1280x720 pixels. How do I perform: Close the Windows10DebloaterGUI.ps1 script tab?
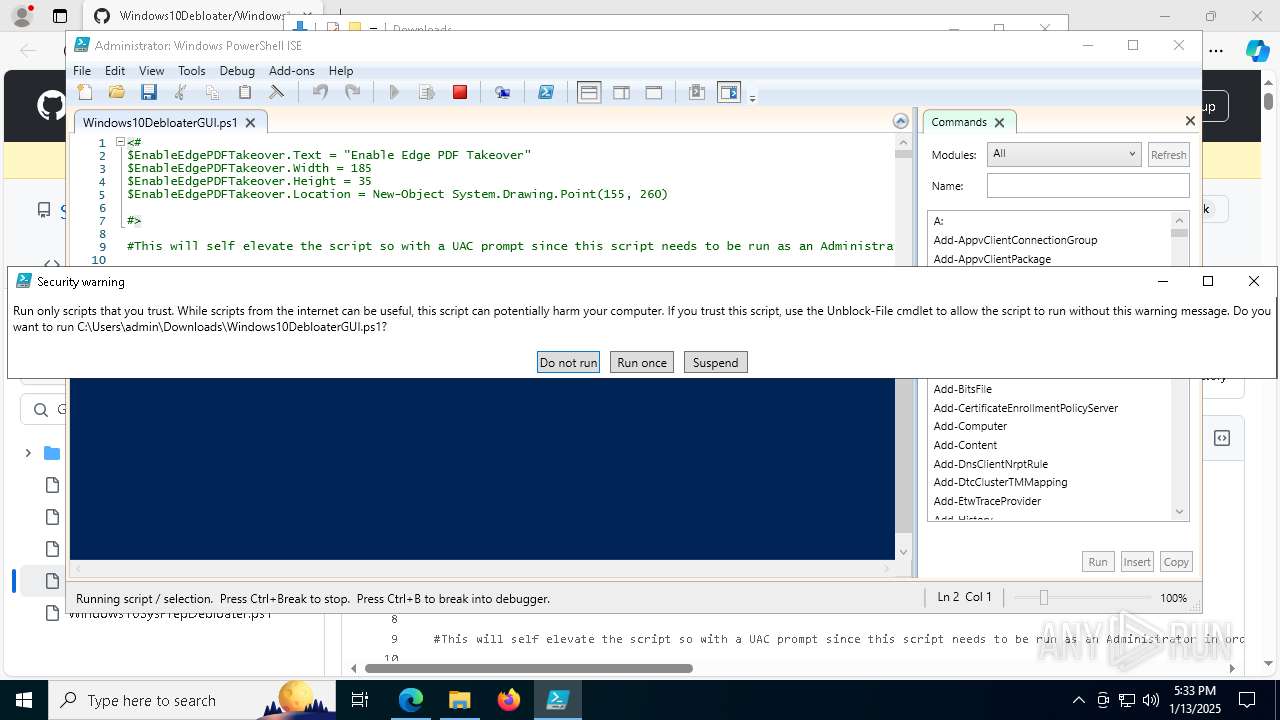tap(250, 122)
